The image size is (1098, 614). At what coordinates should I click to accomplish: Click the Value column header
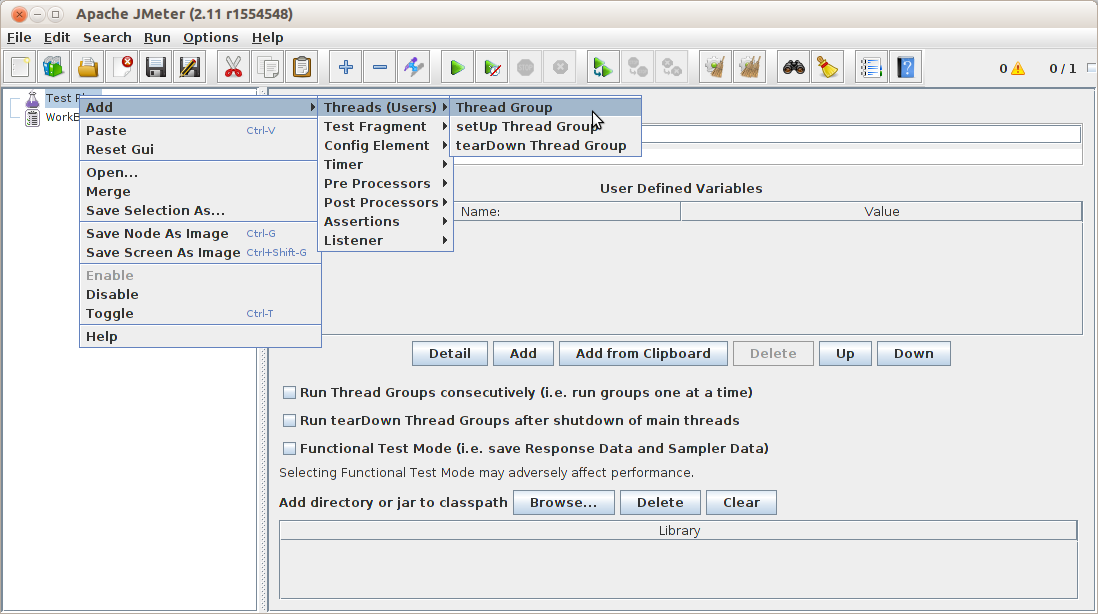click(882, 211)
